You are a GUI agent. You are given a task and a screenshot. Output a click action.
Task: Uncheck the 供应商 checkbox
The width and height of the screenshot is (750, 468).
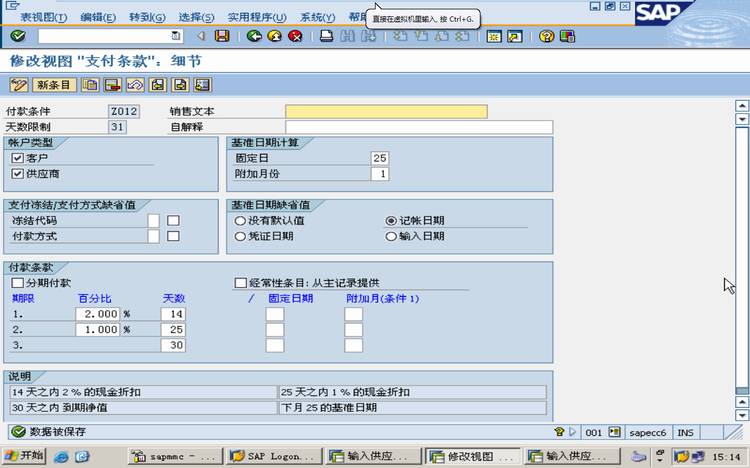[x=18, y=174]
